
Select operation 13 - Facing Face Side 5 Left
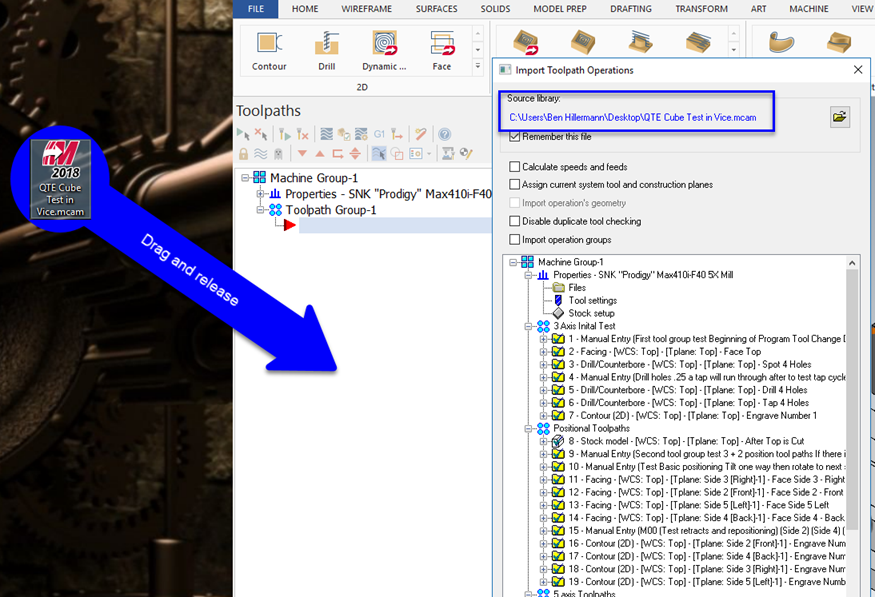pos(699,505)
